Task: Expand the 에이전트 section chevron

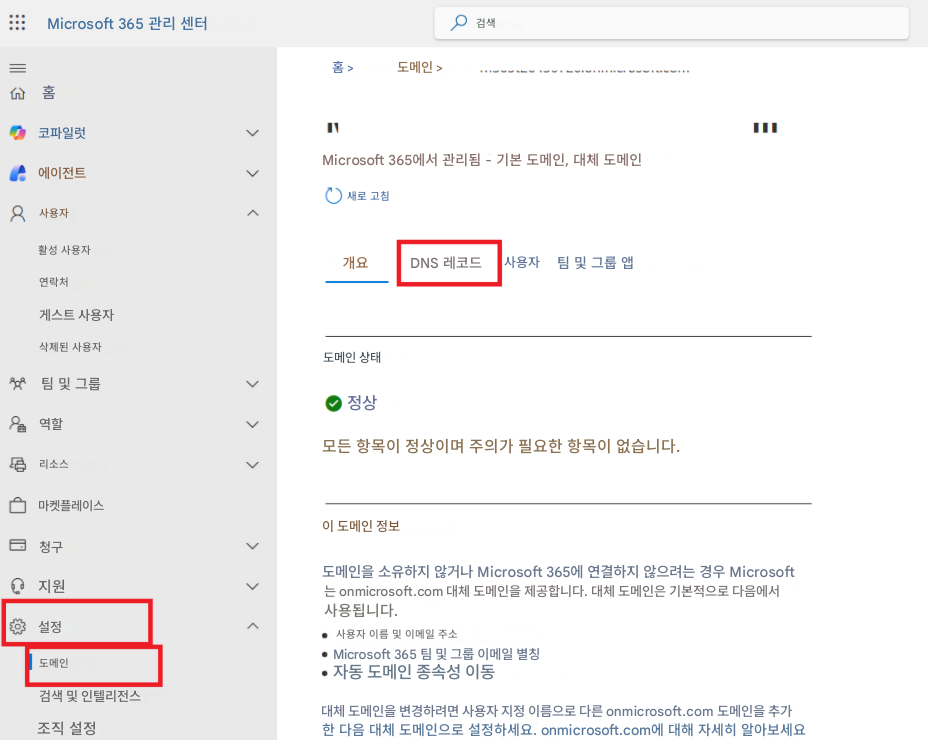Action: click(253, 173)
